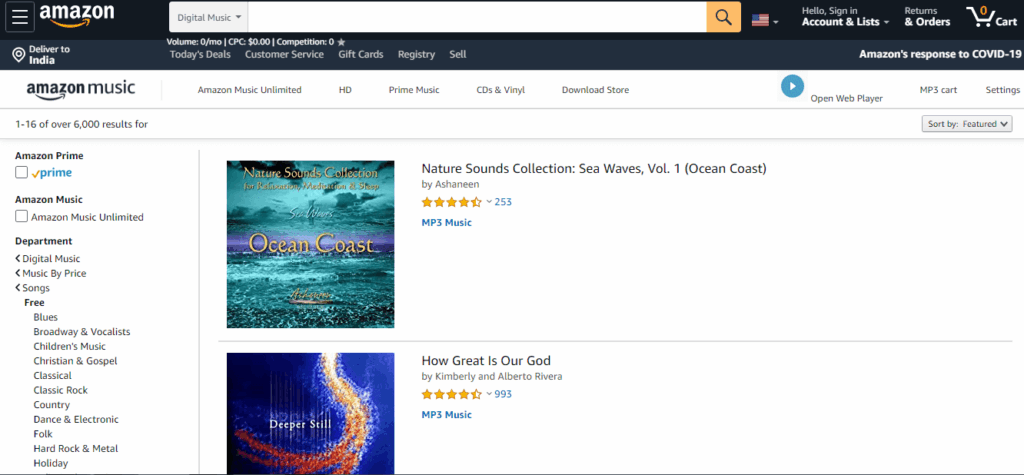Select the Classic Rock genre
Viewport: 1024px width, 475px height.
(60, 390)
